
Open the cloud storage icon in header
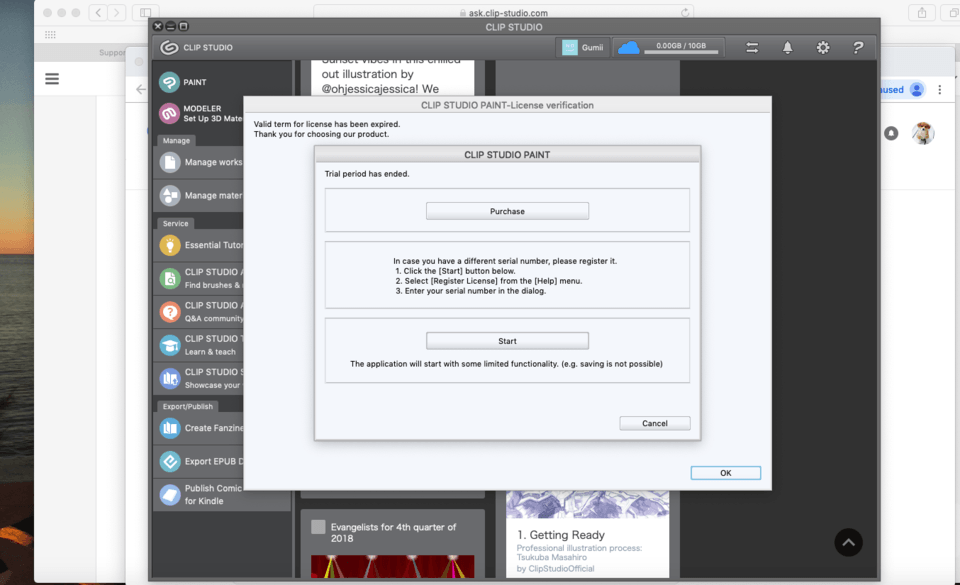pyautogui.click(x=628, y=47)
